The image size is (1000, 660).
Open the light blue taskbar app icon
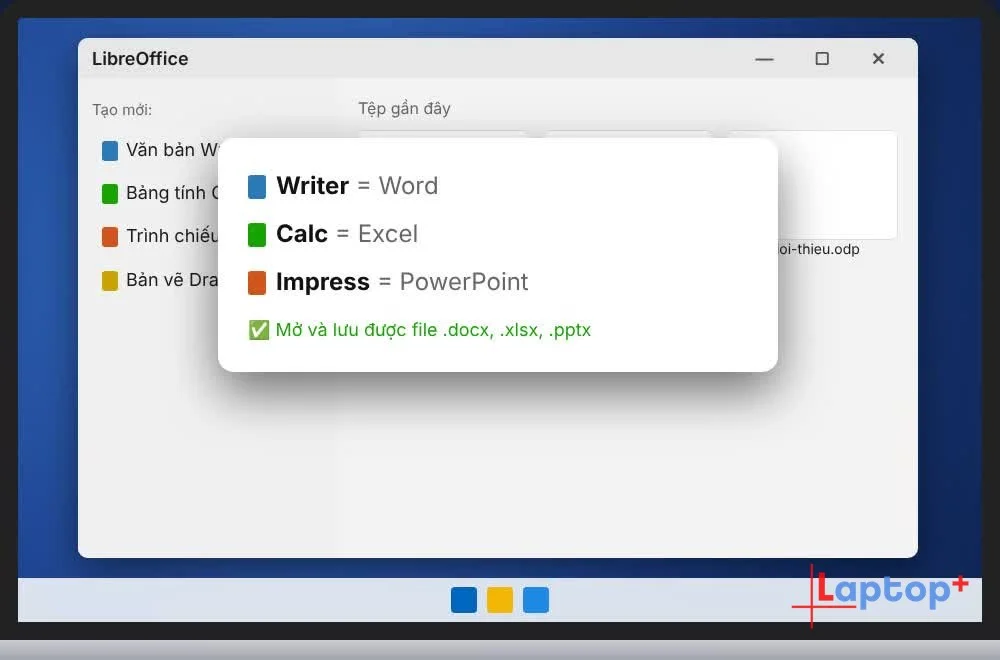pos(536,600)
